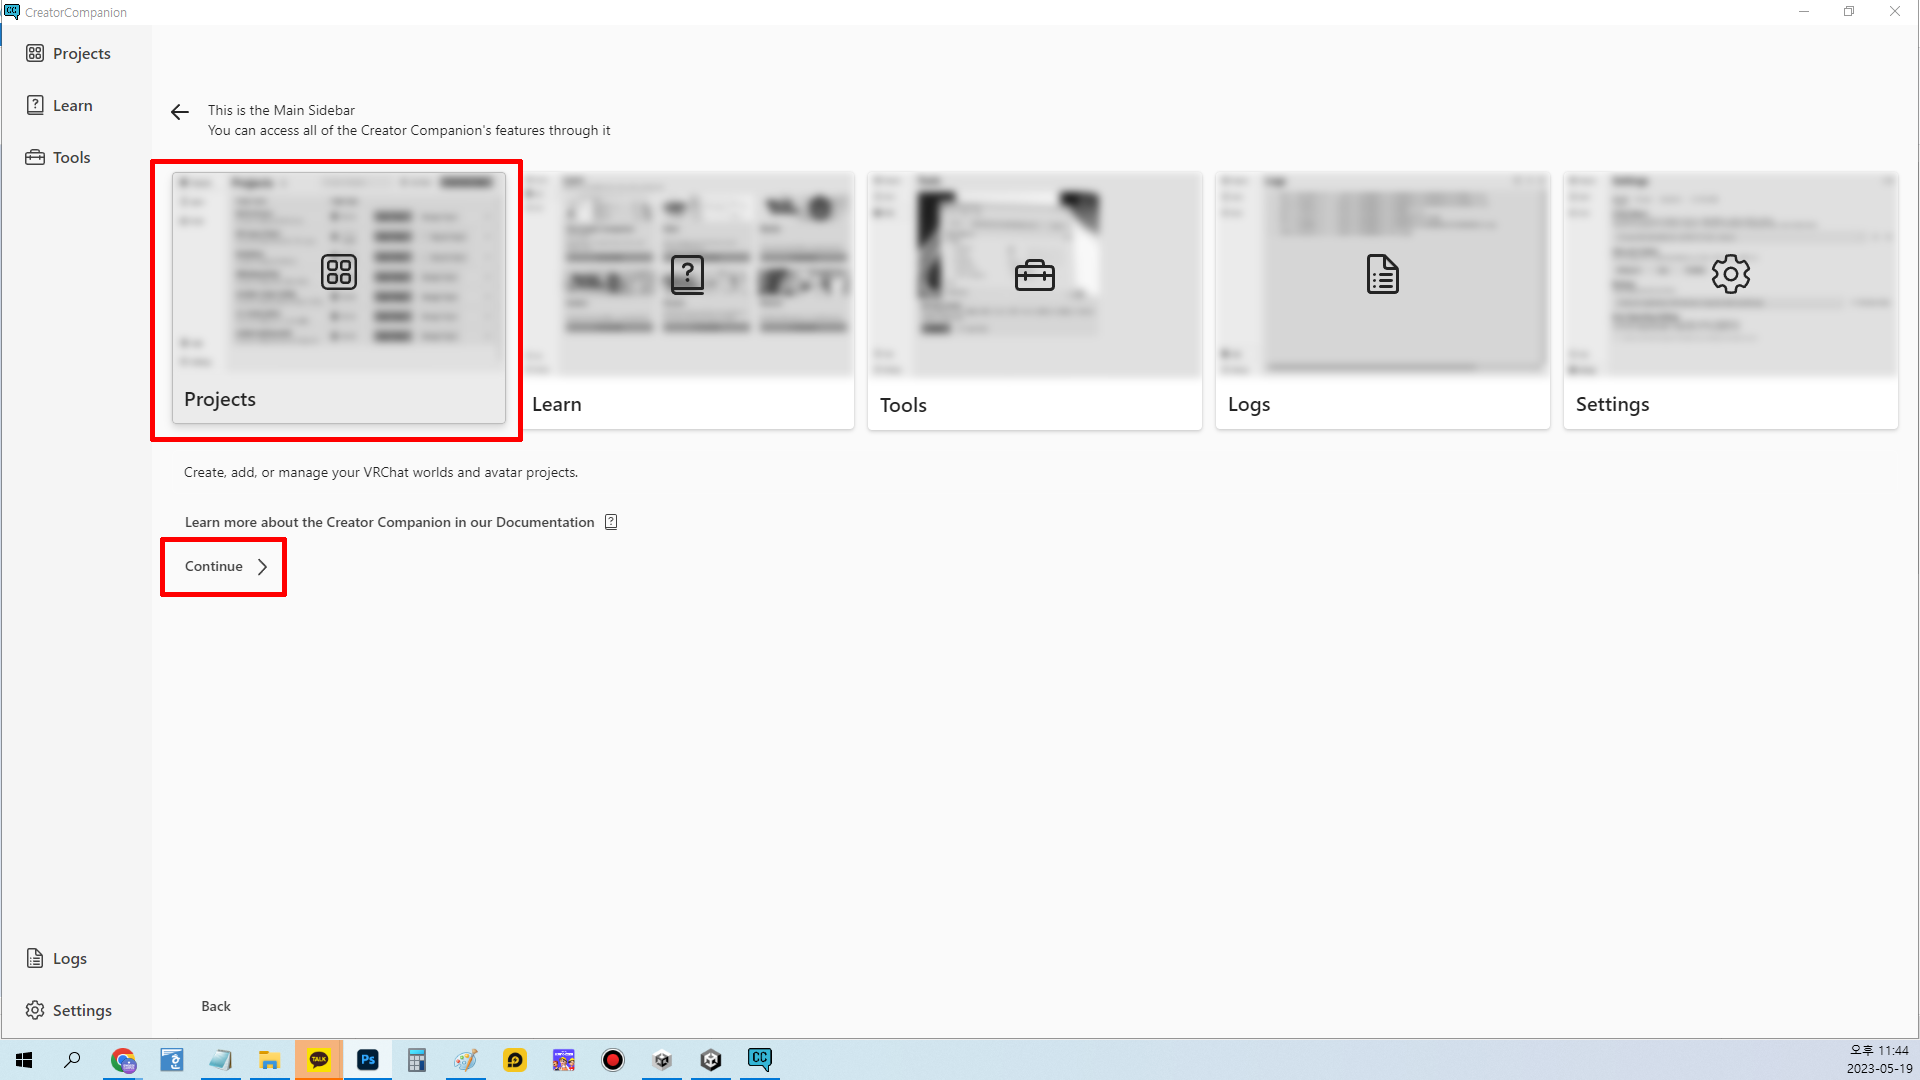
Task: Open Chrome from the taskbar
Action: [123, 1060]
